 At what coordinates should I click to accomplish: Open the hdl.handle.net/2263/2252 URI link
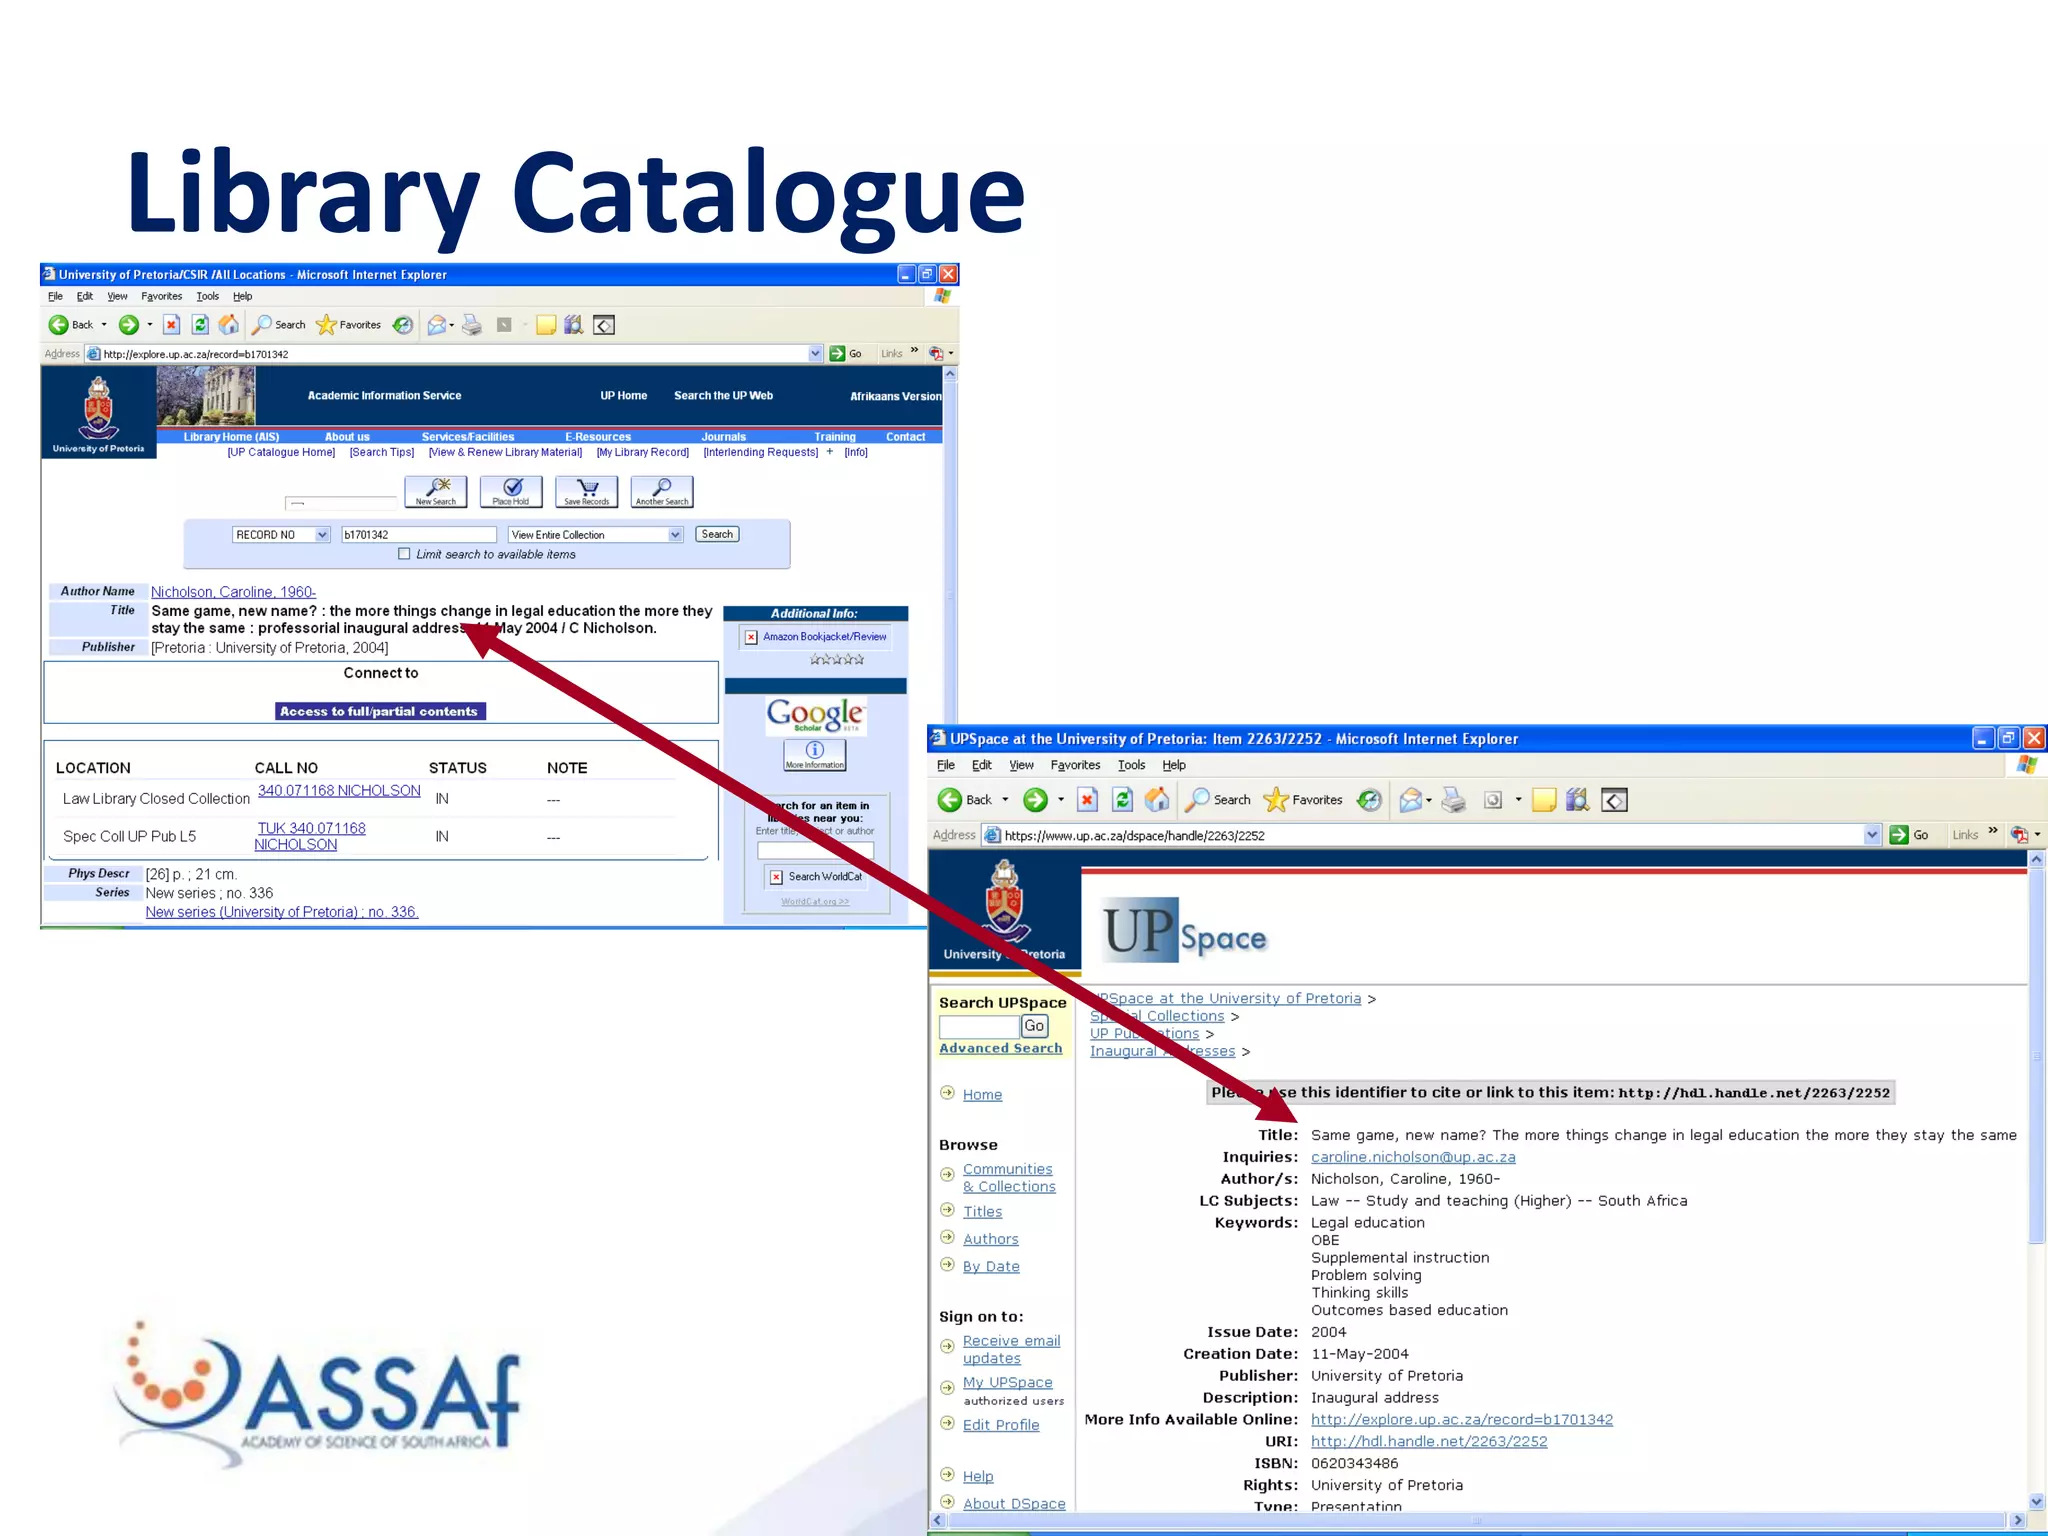click(x=1429, y=1441)
